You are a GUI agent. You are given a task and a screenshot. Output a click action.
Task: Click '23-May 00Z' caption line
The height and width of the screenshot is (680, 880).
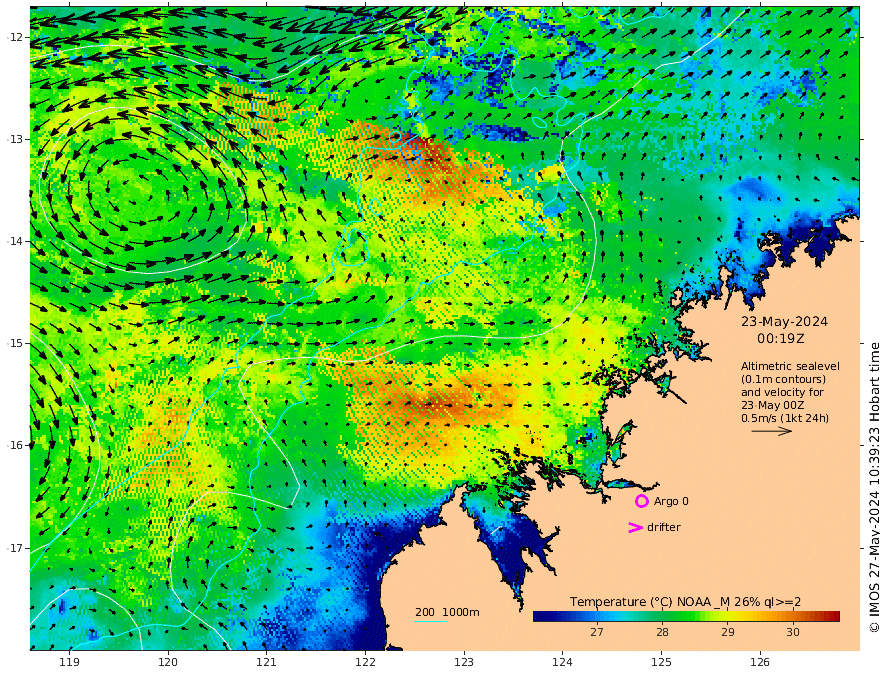(x=772, y=405)
